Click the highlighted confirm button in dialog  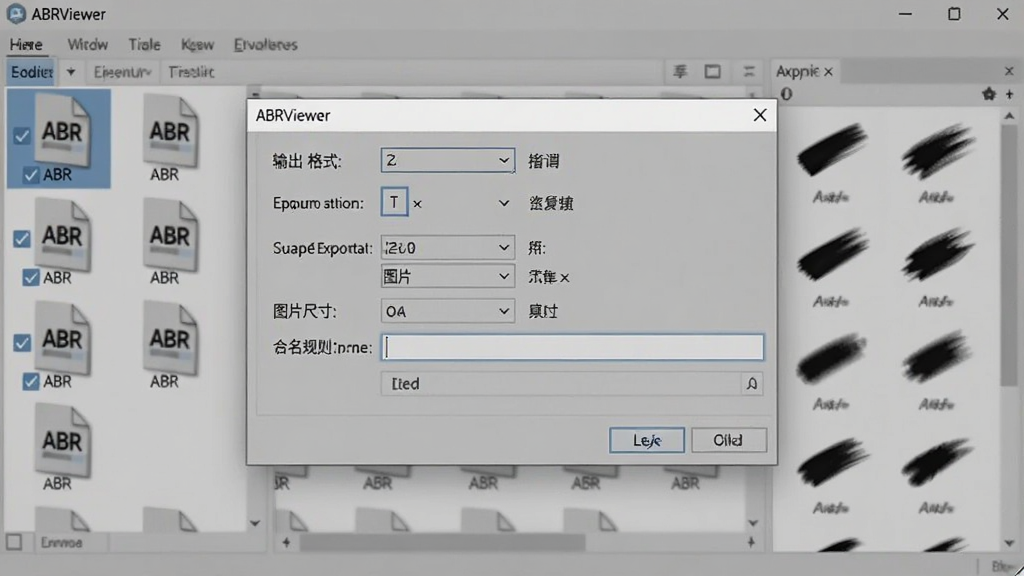point(647,440)
